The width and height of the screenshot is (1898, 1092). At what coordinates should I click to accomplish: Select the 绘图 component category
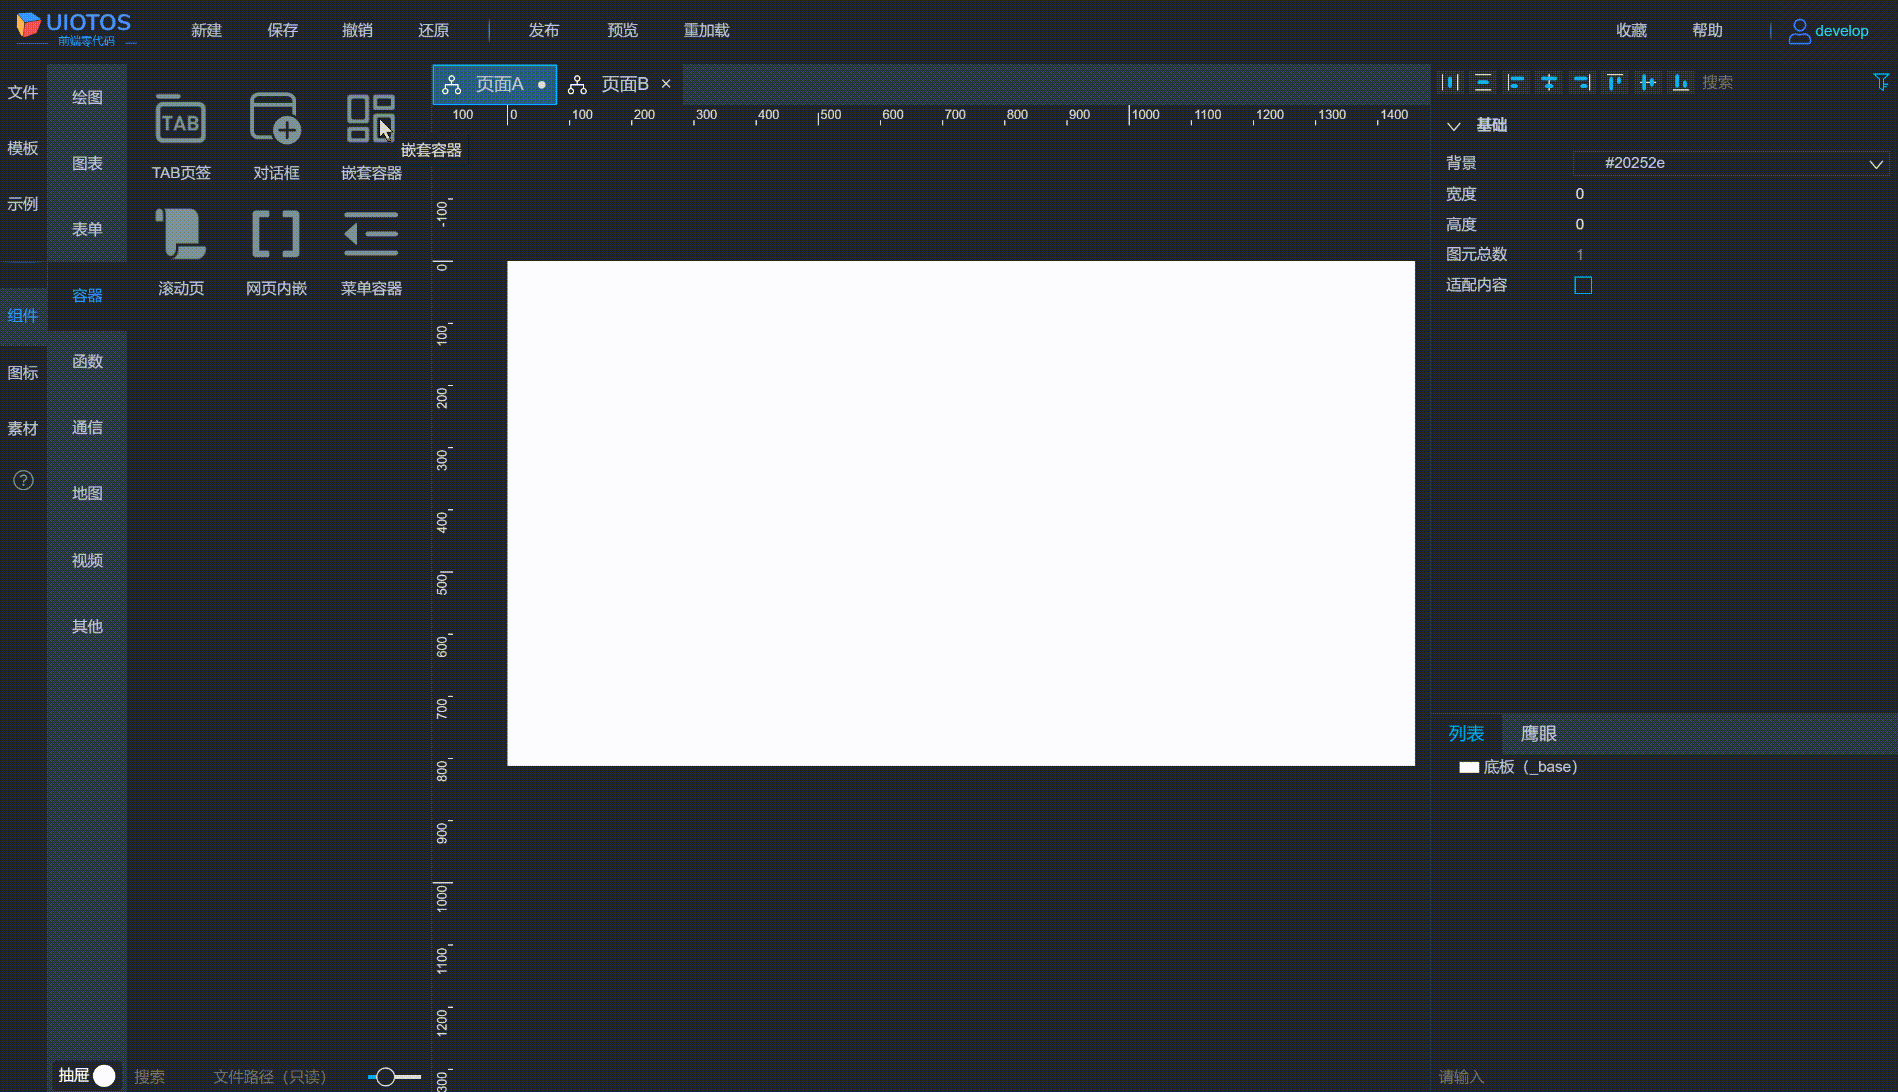click(87, 98)
